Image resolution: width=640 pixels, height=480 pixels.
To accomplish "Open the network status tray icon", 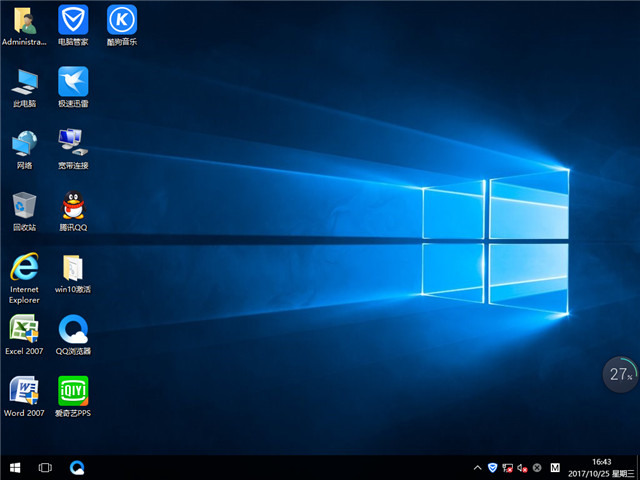I will click(507, 467).
